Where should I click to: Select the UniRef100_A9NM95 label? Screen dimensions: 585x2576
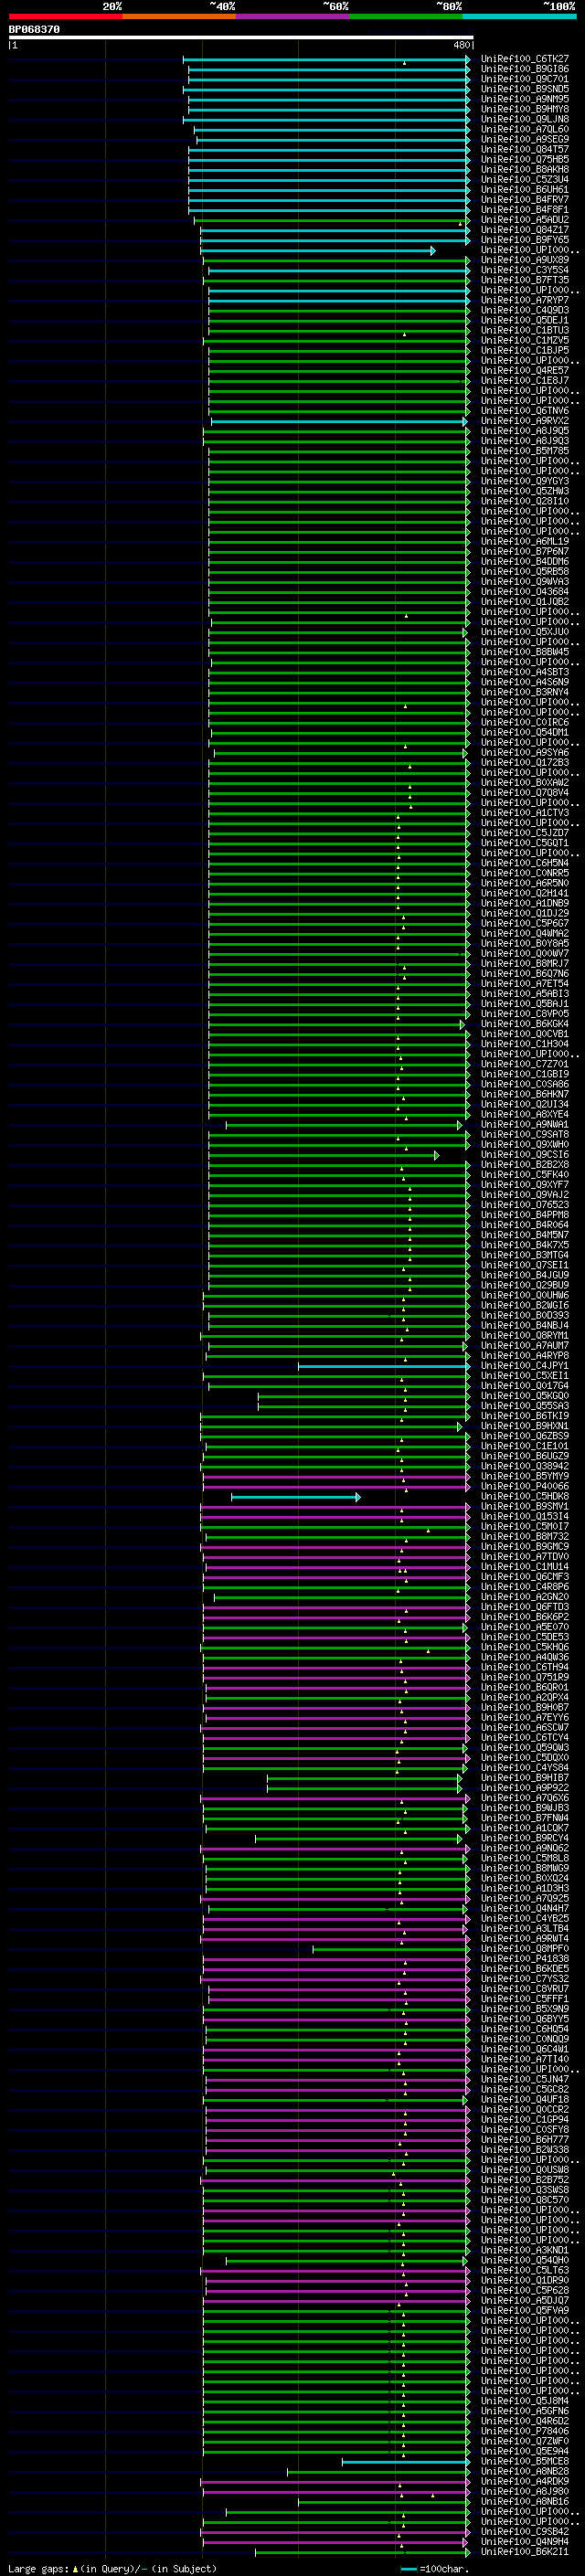525,100
